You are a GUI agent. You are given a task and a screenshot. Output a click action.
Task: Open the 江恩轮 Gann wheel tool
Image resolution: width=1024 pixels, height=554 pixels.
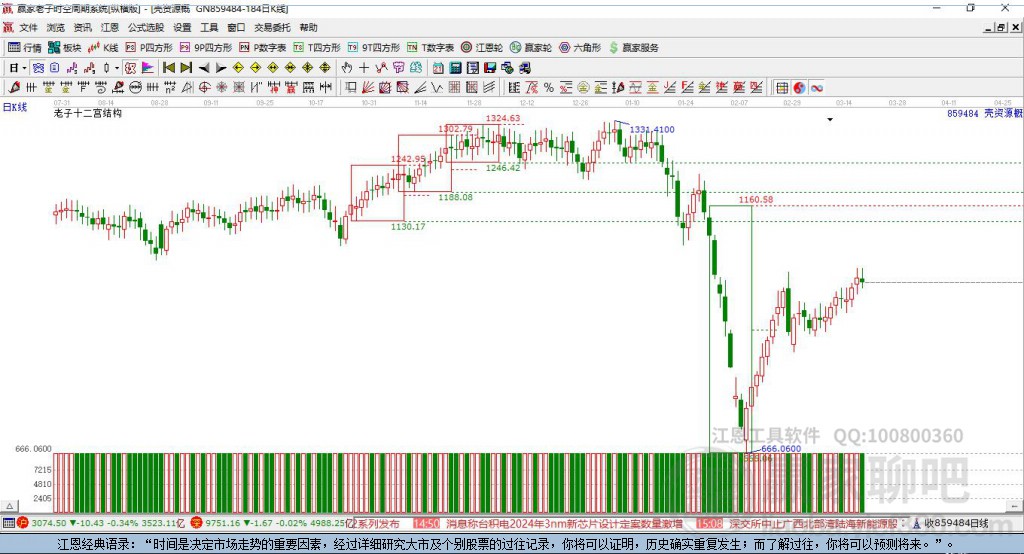[x=482, y=48]
